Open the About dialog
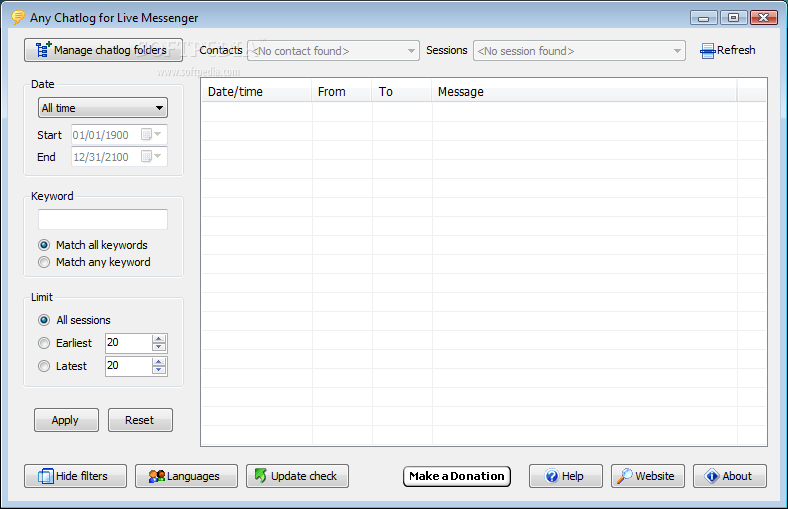This screenshot has width=788, height=509. [x=730, y=476]
